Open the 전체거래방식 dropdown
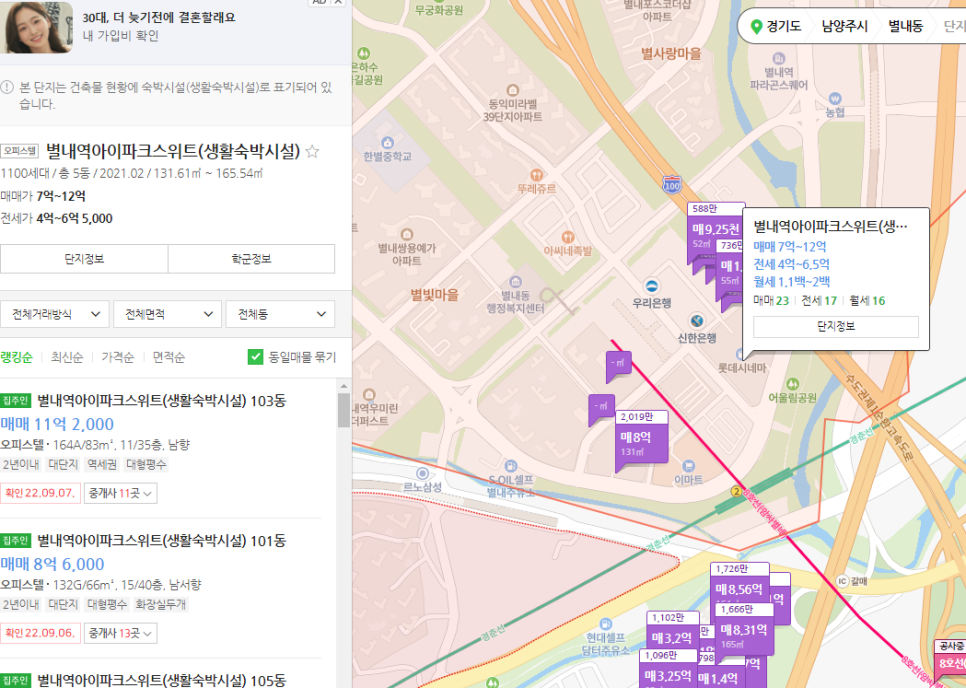Screen dimensions: 966x688 point(55,314)
